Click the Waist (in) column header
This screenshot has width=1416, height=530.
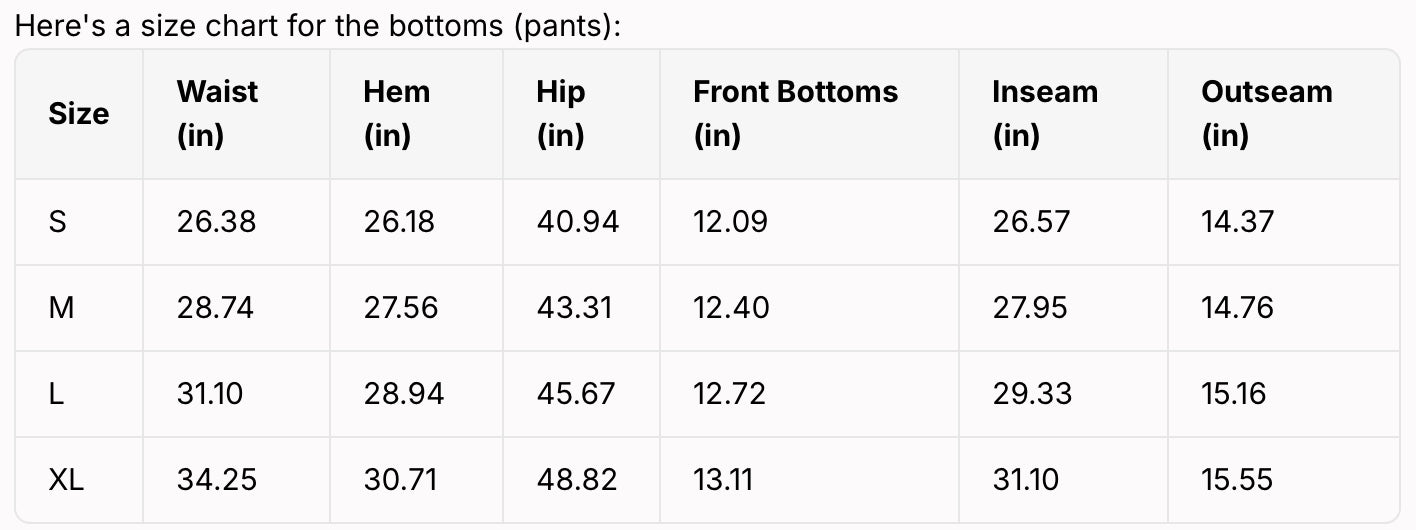click(x=217, y=113)
